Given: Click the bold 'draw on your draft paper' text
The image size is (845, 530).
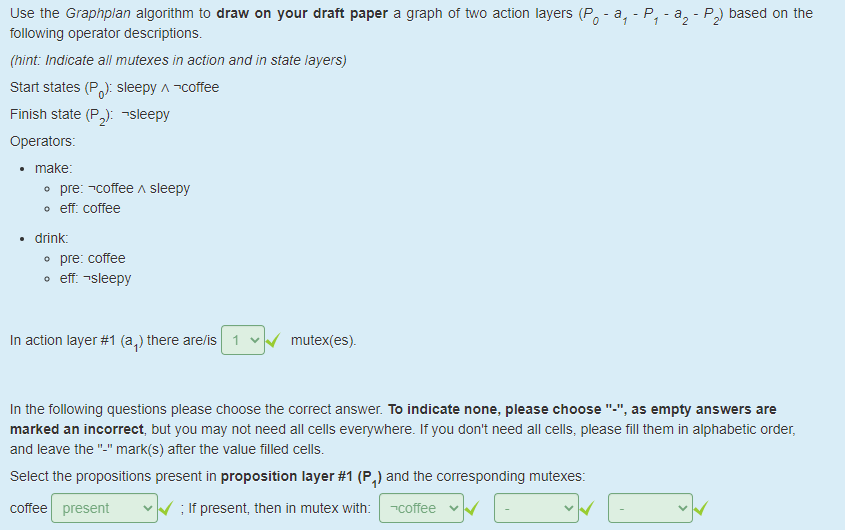Looking at the screenshot, I should coord(302,13).
